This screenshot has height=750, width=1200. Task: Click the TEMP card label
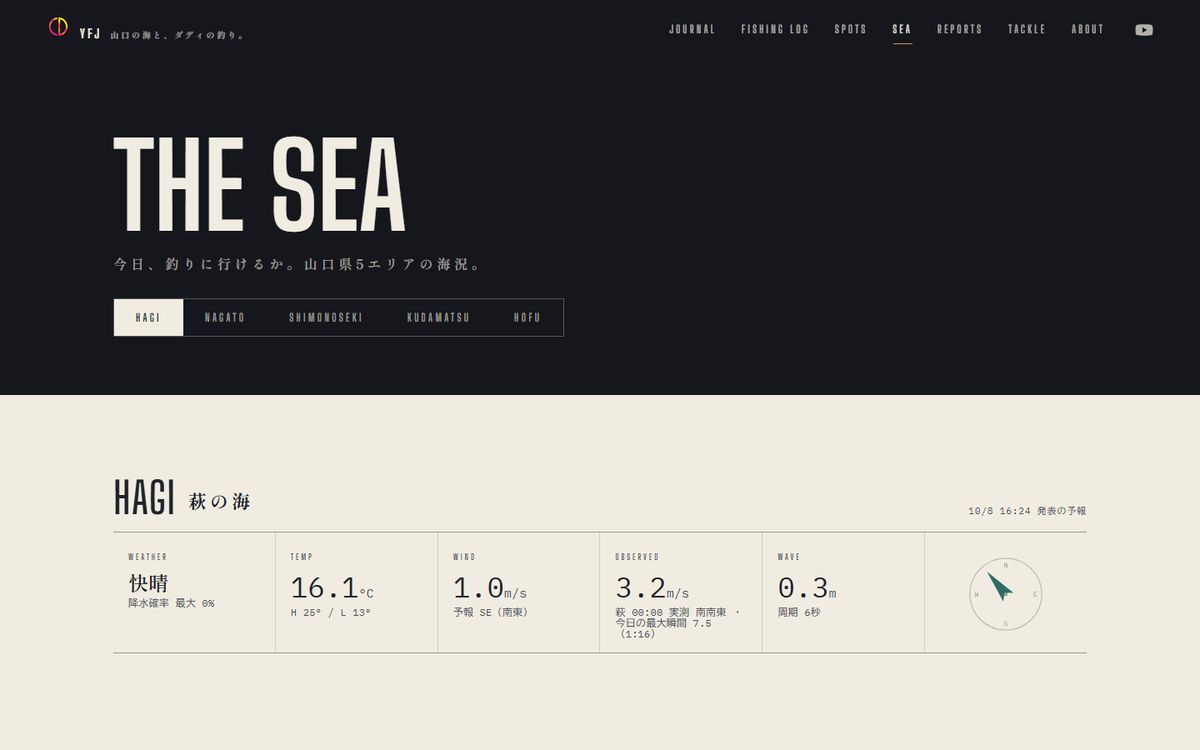(302, 557)
